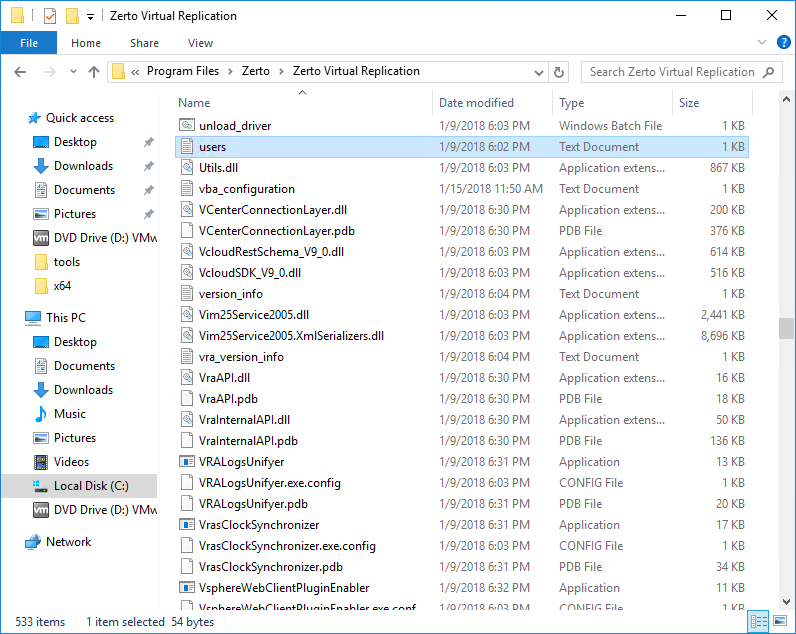Screen dimensions: 796x634
Task: Sort by the Name column header
Action: pos(194,103)
